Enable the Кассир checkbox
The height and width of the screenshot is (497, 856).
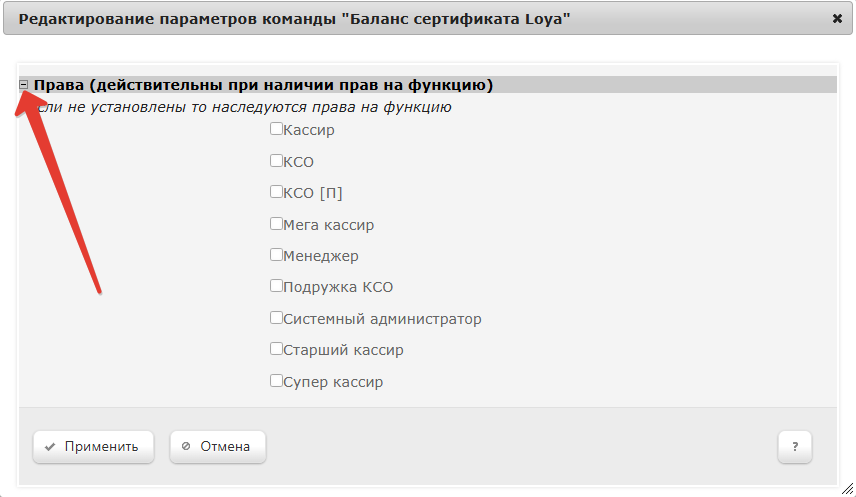(276, 129)
